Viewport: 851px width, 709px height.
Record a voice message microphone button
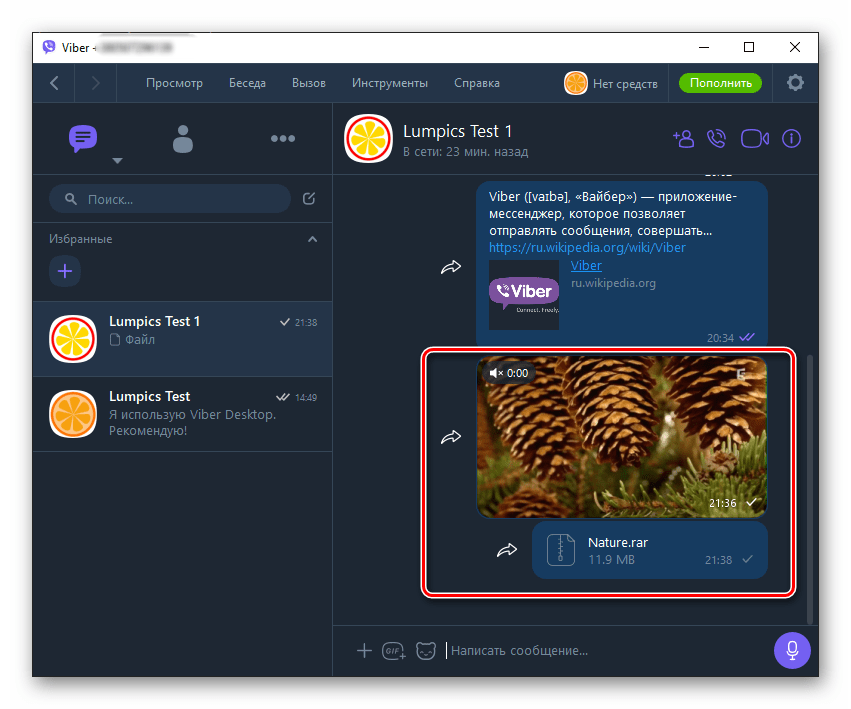pyautogui.click(x=792, y=650)
